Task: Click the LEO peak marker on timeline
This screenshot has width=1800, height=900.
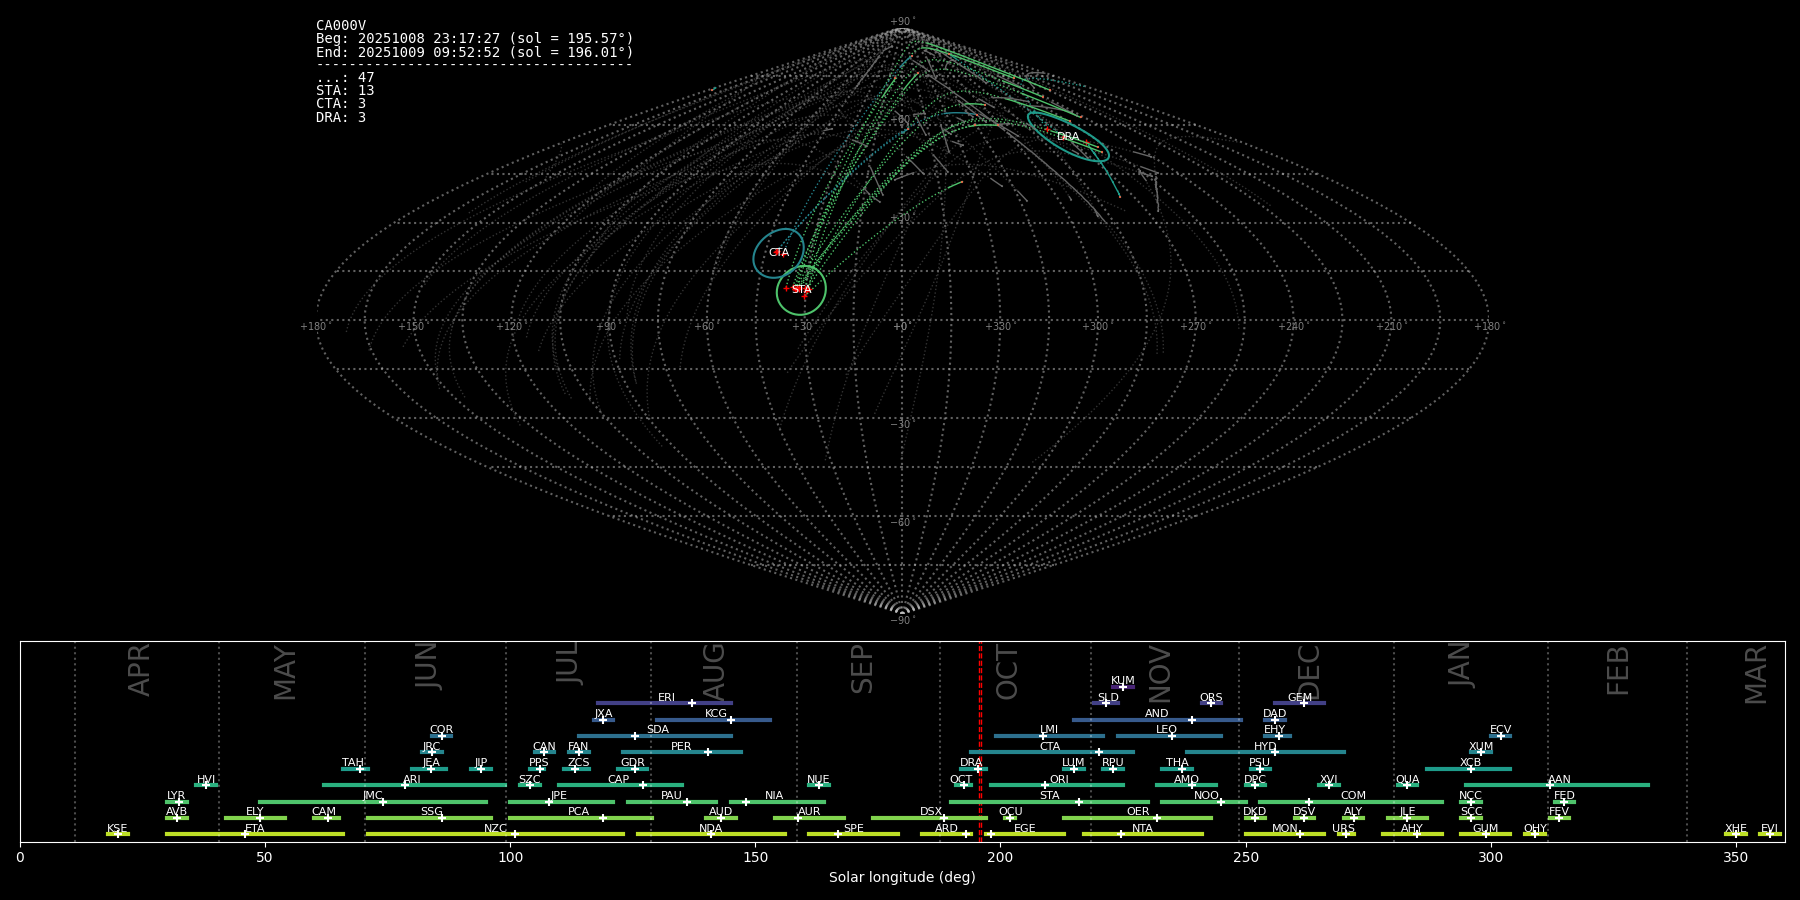Action: pyautogui.click(x=1172, y=736)
